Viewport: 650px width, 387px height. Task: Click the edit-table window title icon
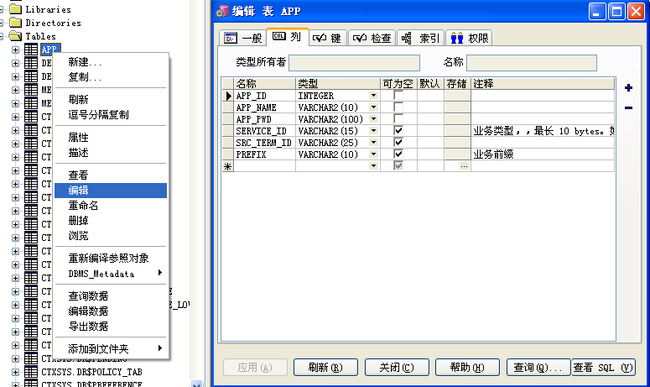[x=222, y=11]
